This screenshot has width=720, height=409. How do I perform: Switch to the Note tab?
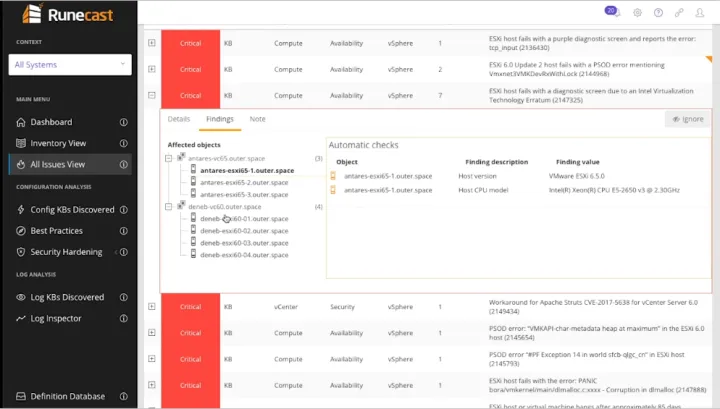click(257, 119)
